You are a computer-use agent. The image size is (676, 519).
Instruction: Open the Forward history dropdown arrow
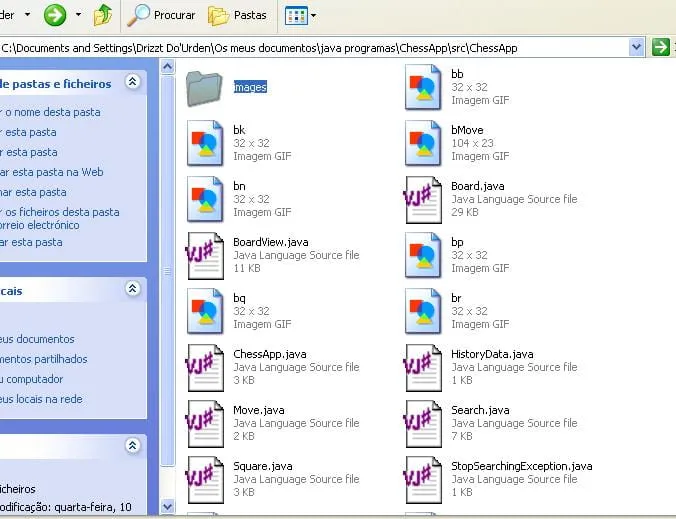click(78, 15)
